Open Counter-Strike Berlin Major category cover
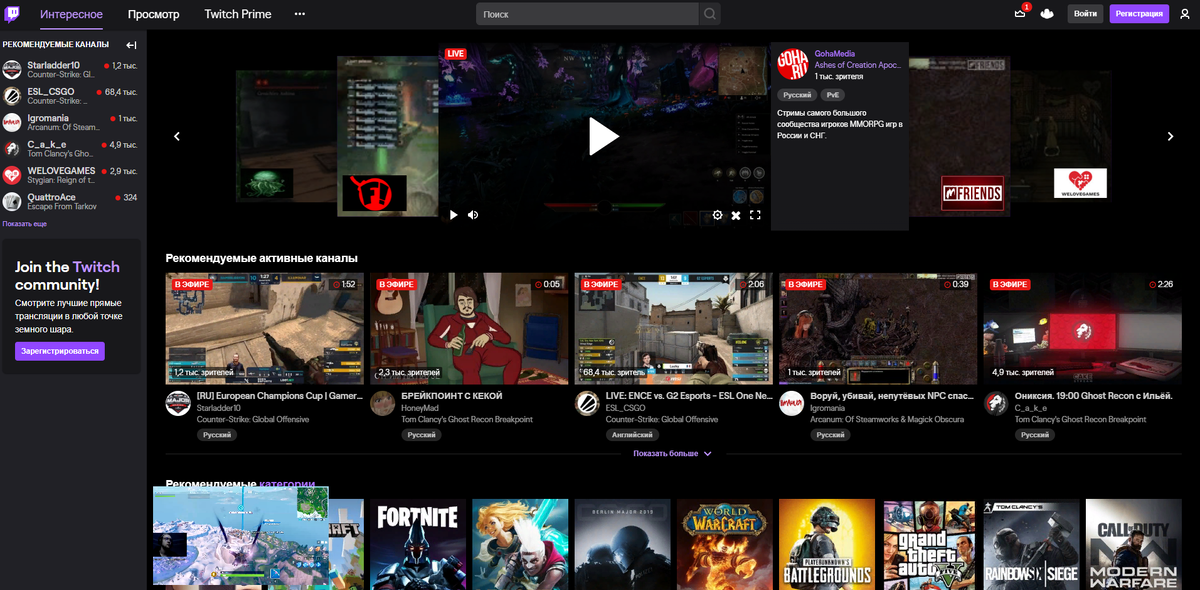The height and width of the screenshot is (590, 1200). (x=622, y=545)
